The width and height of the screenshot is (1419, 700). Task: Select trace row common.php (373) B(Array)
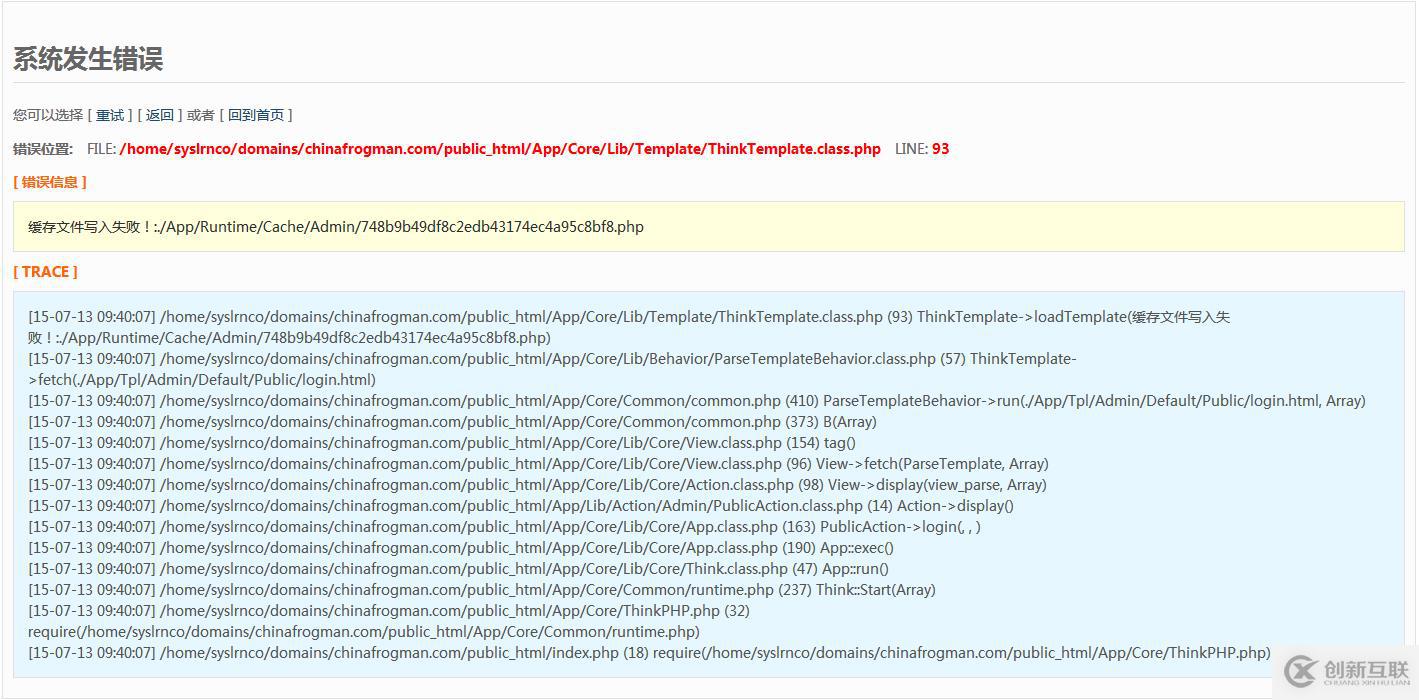[452, 422]
